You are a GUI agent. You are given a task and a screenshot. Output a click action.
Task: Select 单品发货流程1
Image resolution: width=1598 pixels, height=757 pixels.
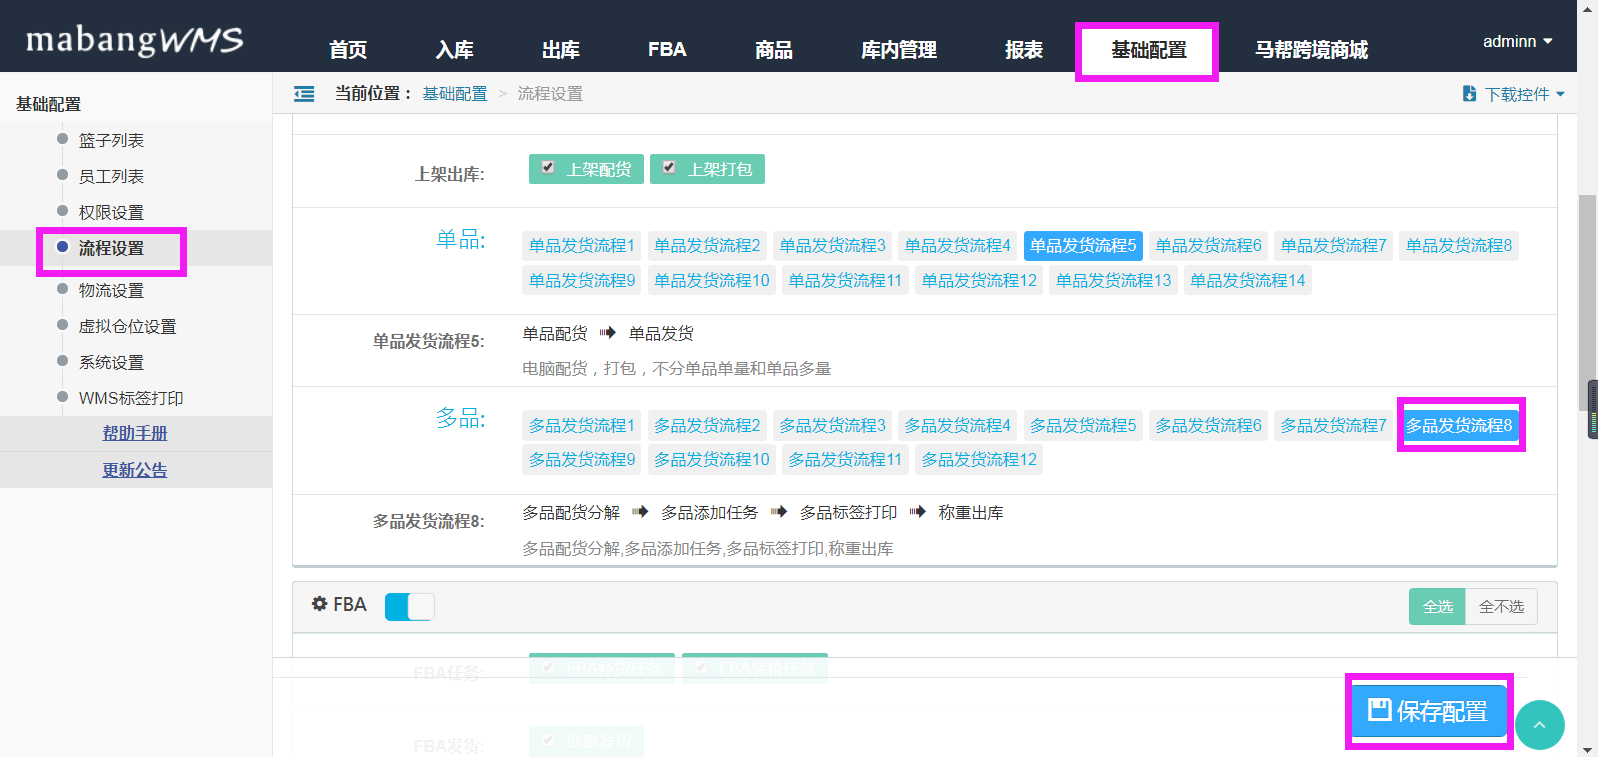pos(582,246)
